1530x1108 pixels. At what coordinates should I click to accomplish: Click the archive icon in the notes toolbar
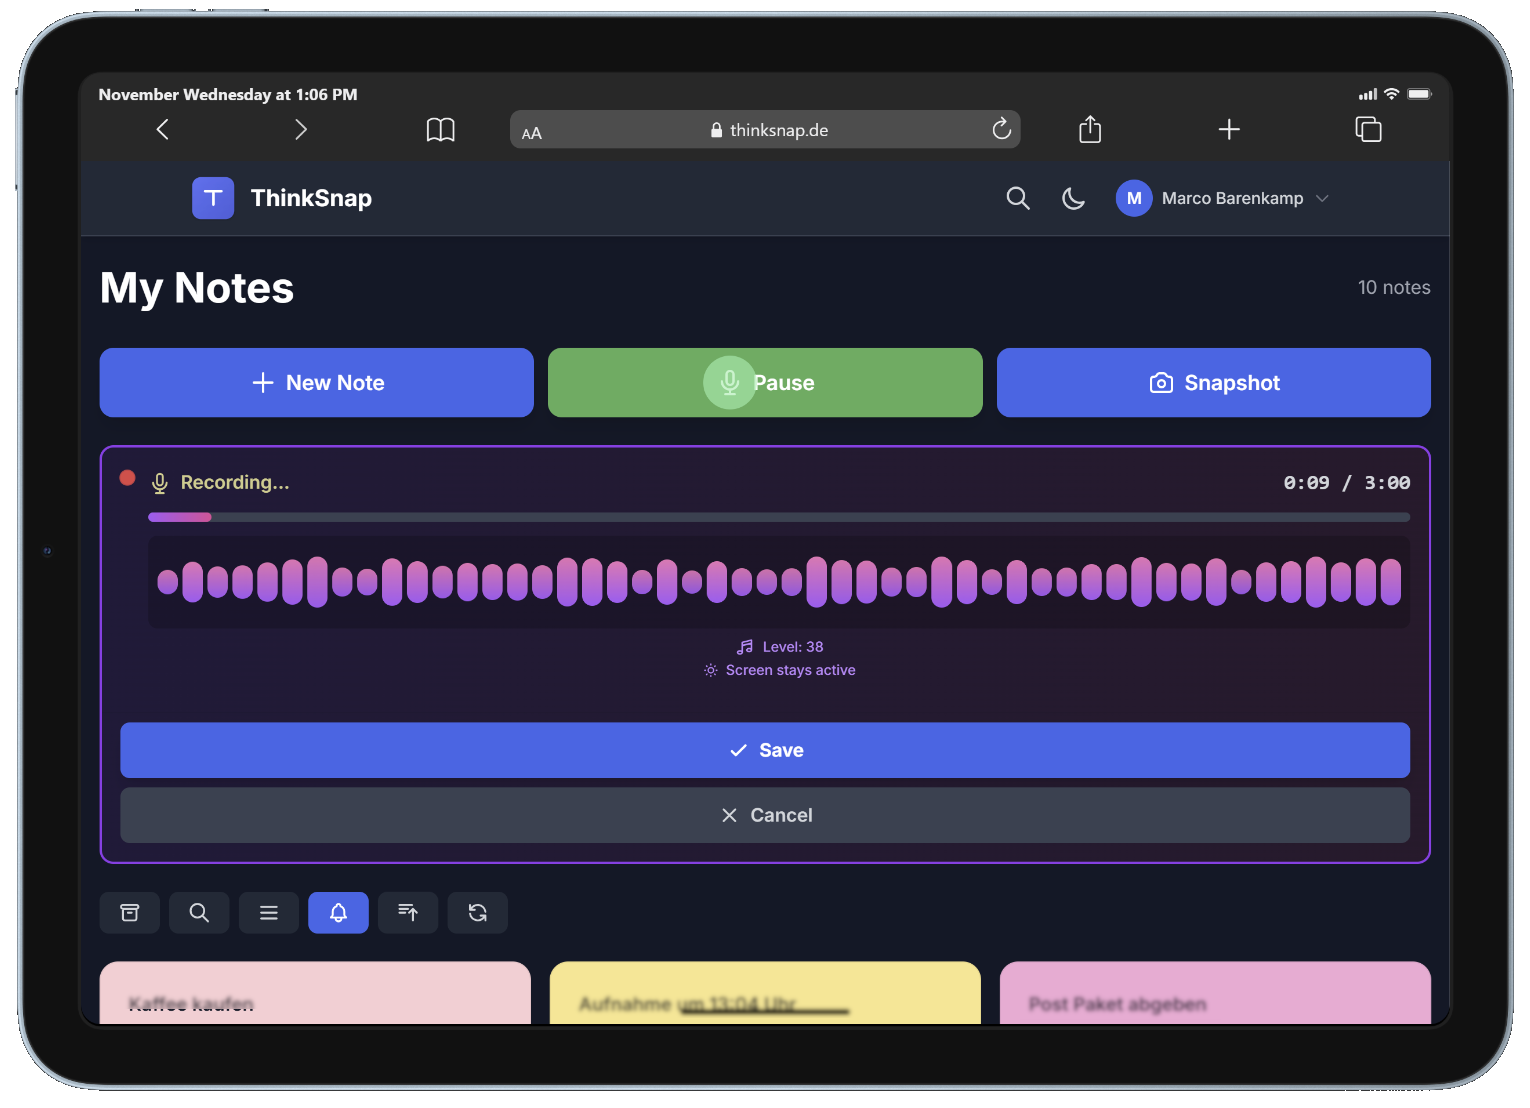(129, 912)
